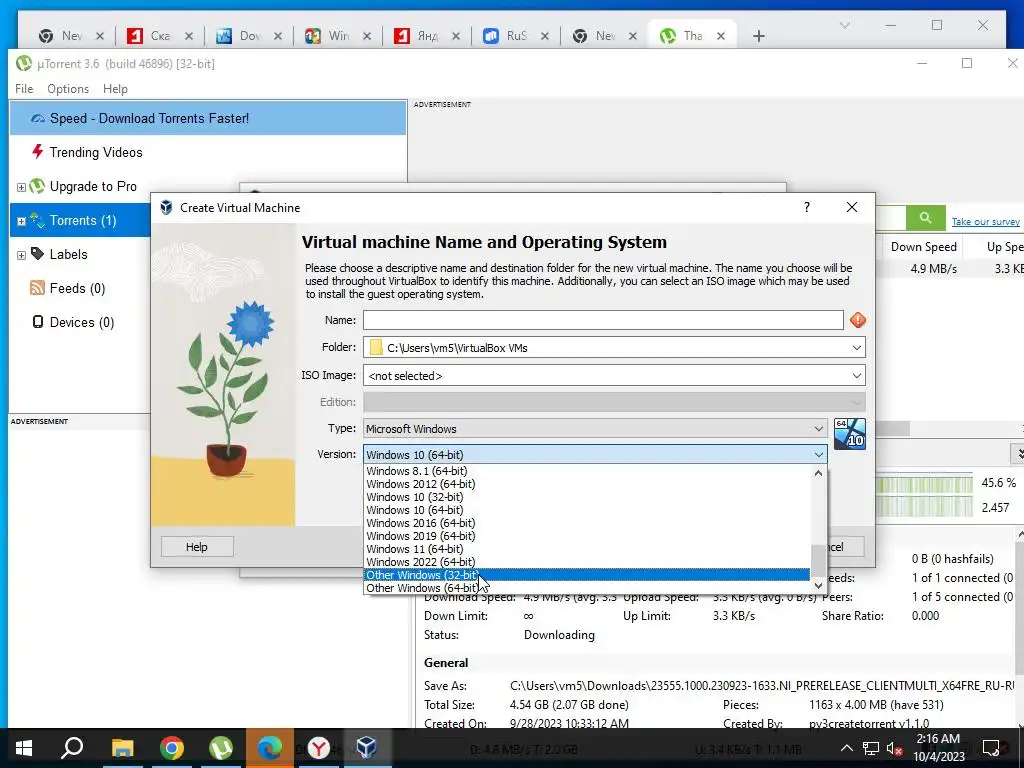Screen dimensions: 1024x768
Task: Click the name error warning icon
Action: coord(857,320)
